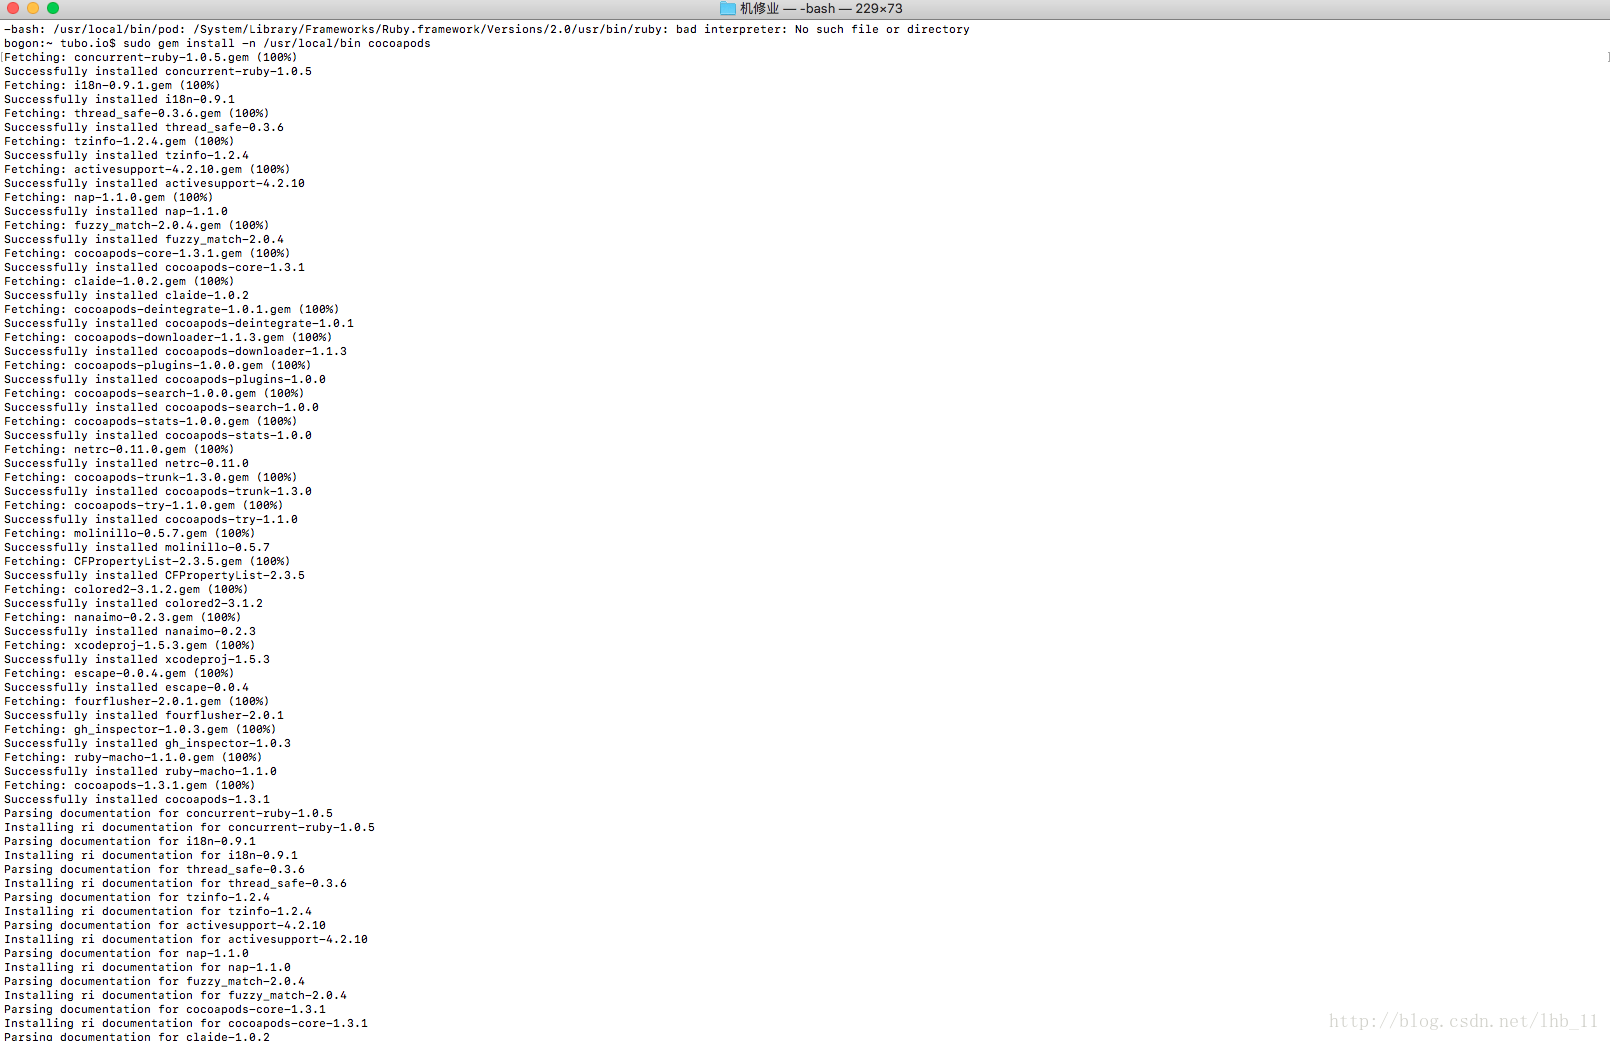
Task: Click the 'sudo gem install' command line
Action: point(217,43)
